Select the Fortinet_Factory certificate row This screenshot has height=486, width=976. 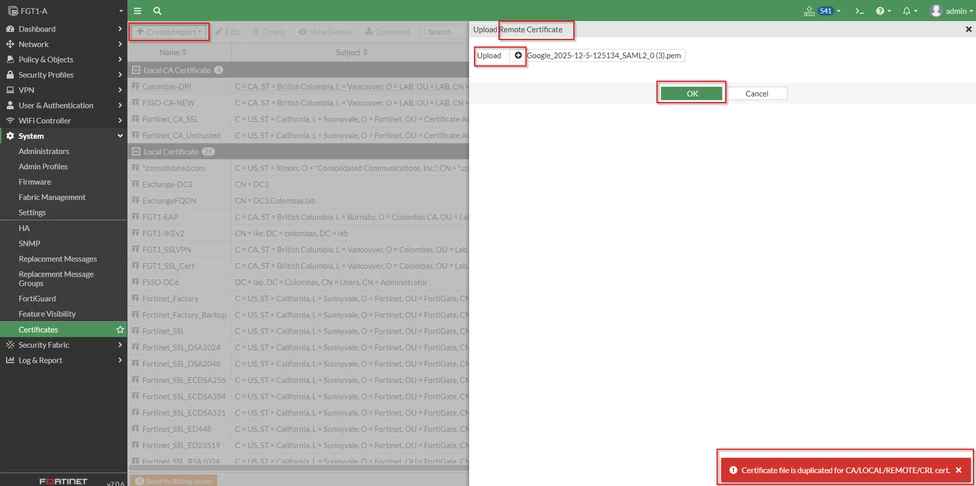(298, 298)
